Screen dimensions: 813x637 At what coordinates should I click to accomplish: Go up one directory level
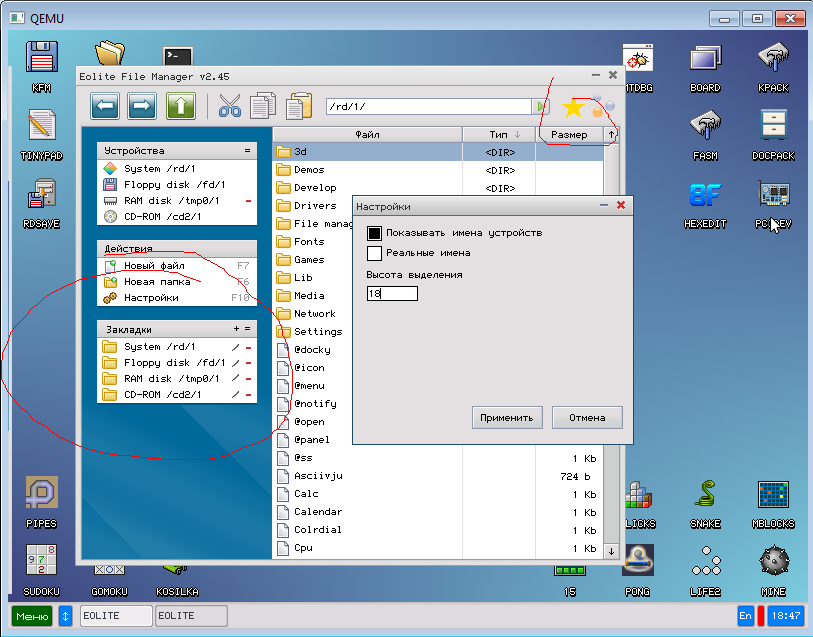pyautogui.click(x=180, y=106)
